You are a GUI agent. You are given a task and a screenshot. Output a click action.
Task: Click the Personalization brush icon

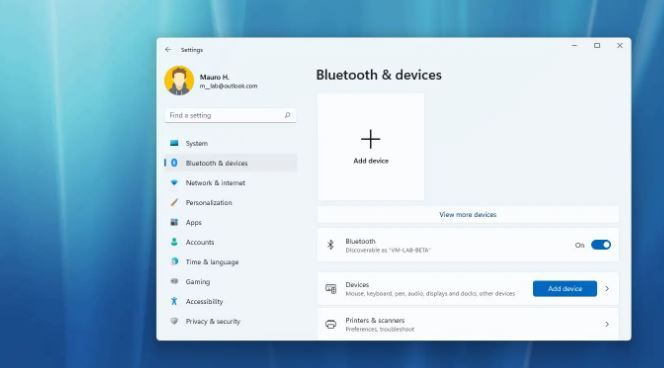174,202
